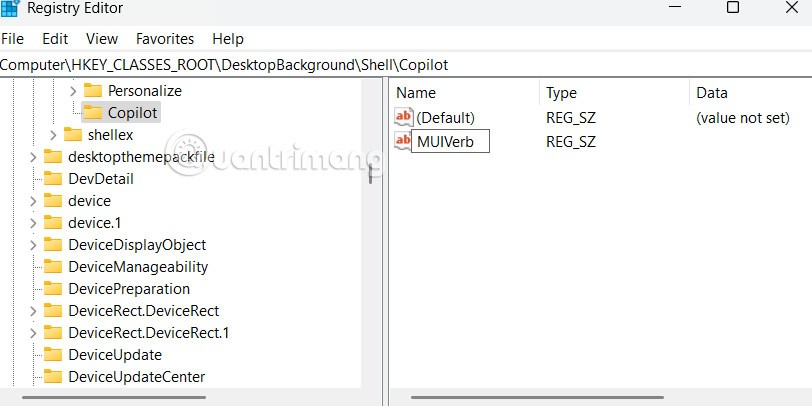The width and height of the screenshot is (812, 406).
Task: Select the DevDetail key label
Action: point(101,179)
